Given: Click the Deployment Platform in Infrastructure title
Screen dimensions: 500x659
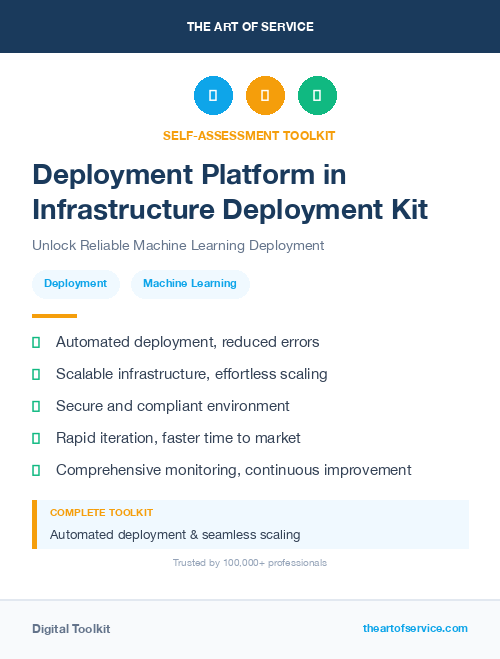Looking at the screenshot, I should [230, 192].
